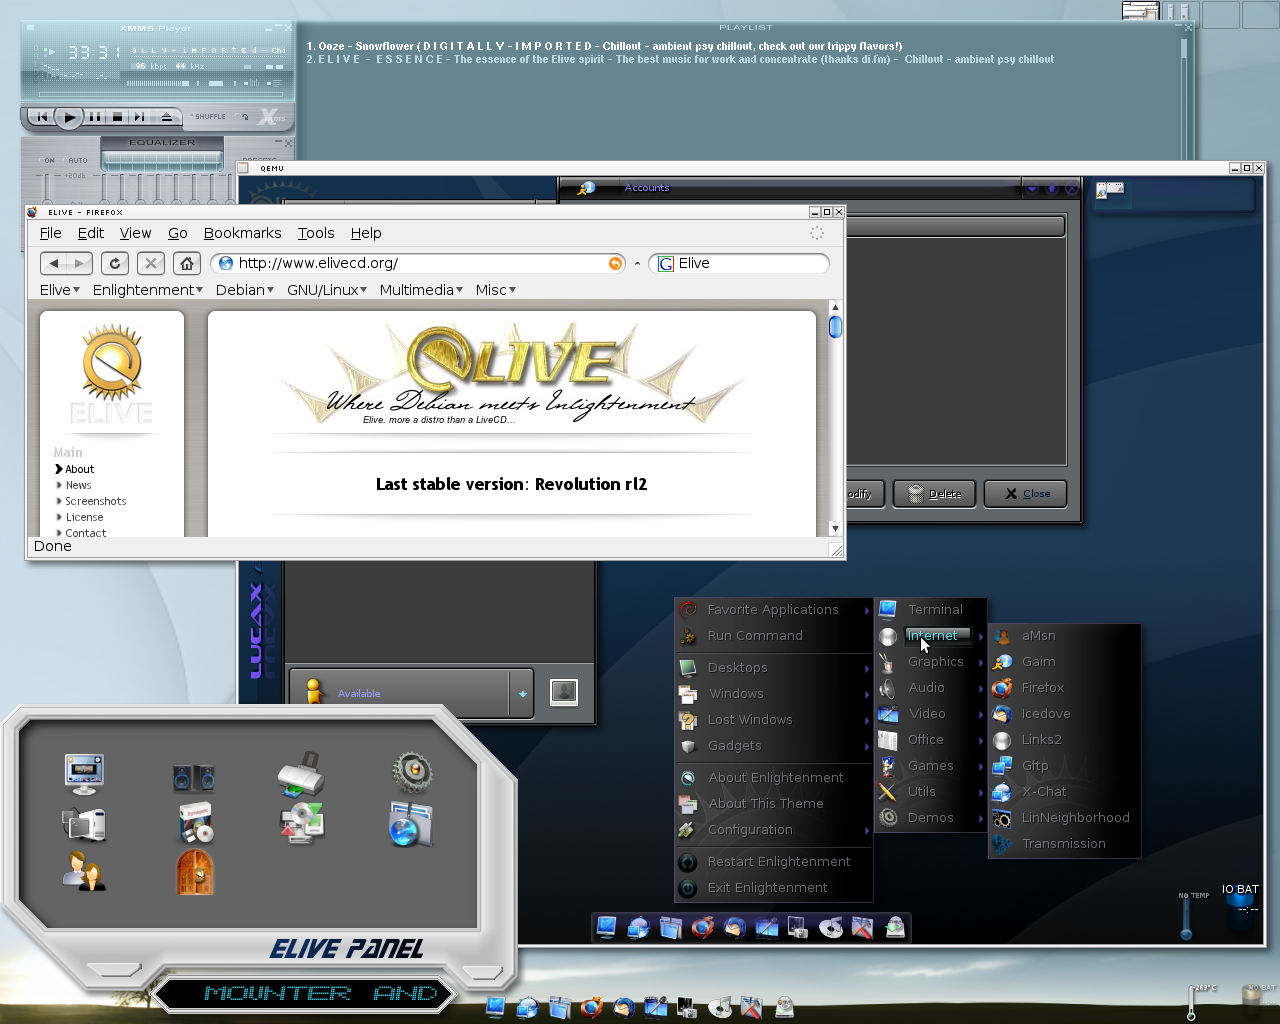Screen dimensions: 1280x1024
Task: Click Firefox stop loading button
Action: [151, 263]
